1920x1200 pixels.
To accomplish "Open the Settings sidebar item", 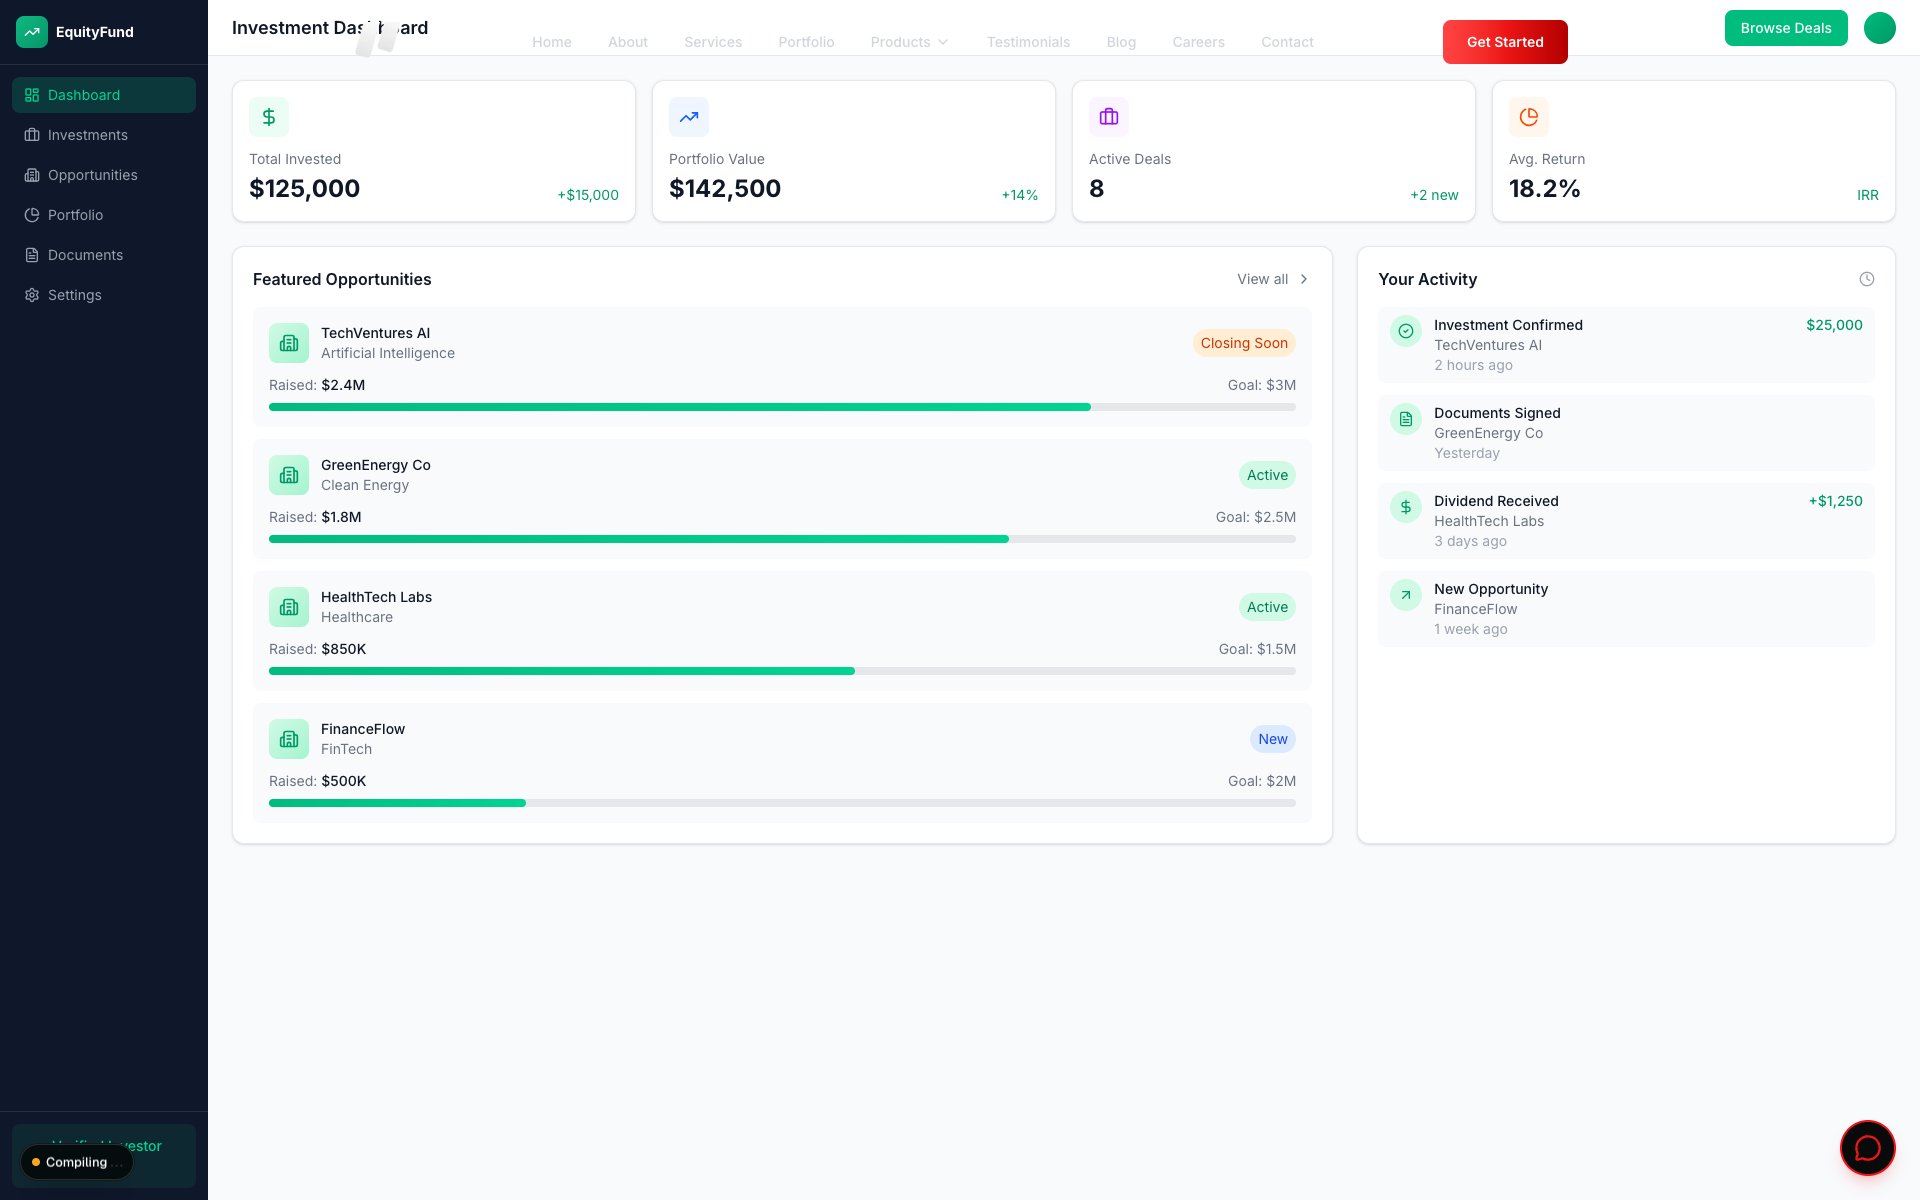I will click(74, 295).
